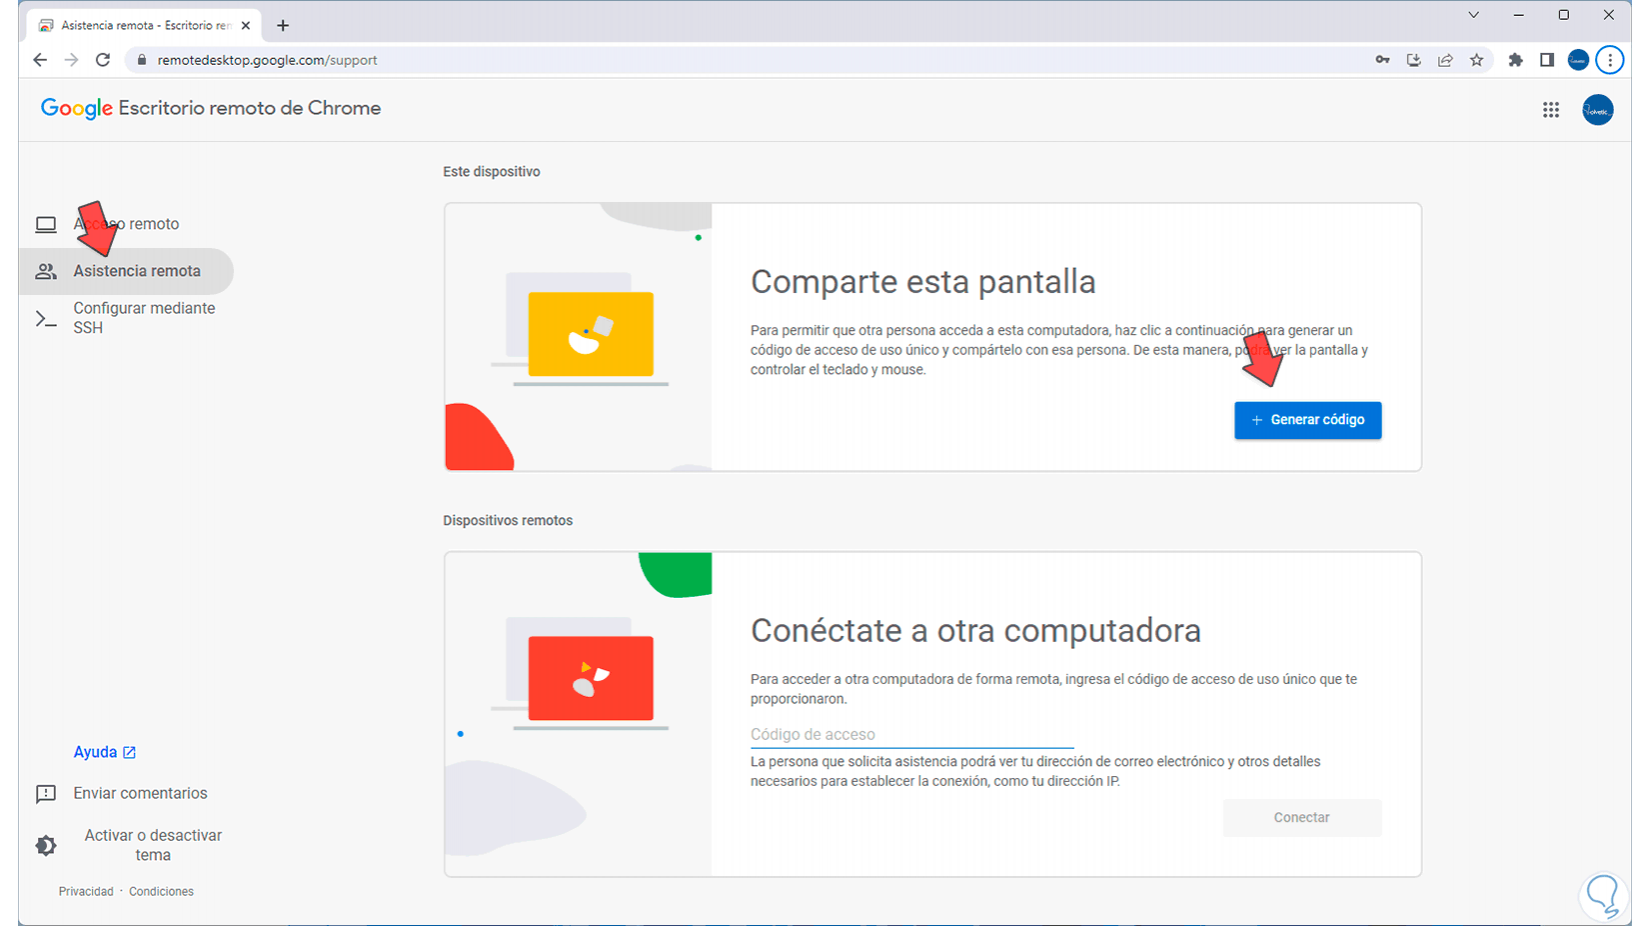Bookmark this page with the star icon

[x=1477, y=60]
